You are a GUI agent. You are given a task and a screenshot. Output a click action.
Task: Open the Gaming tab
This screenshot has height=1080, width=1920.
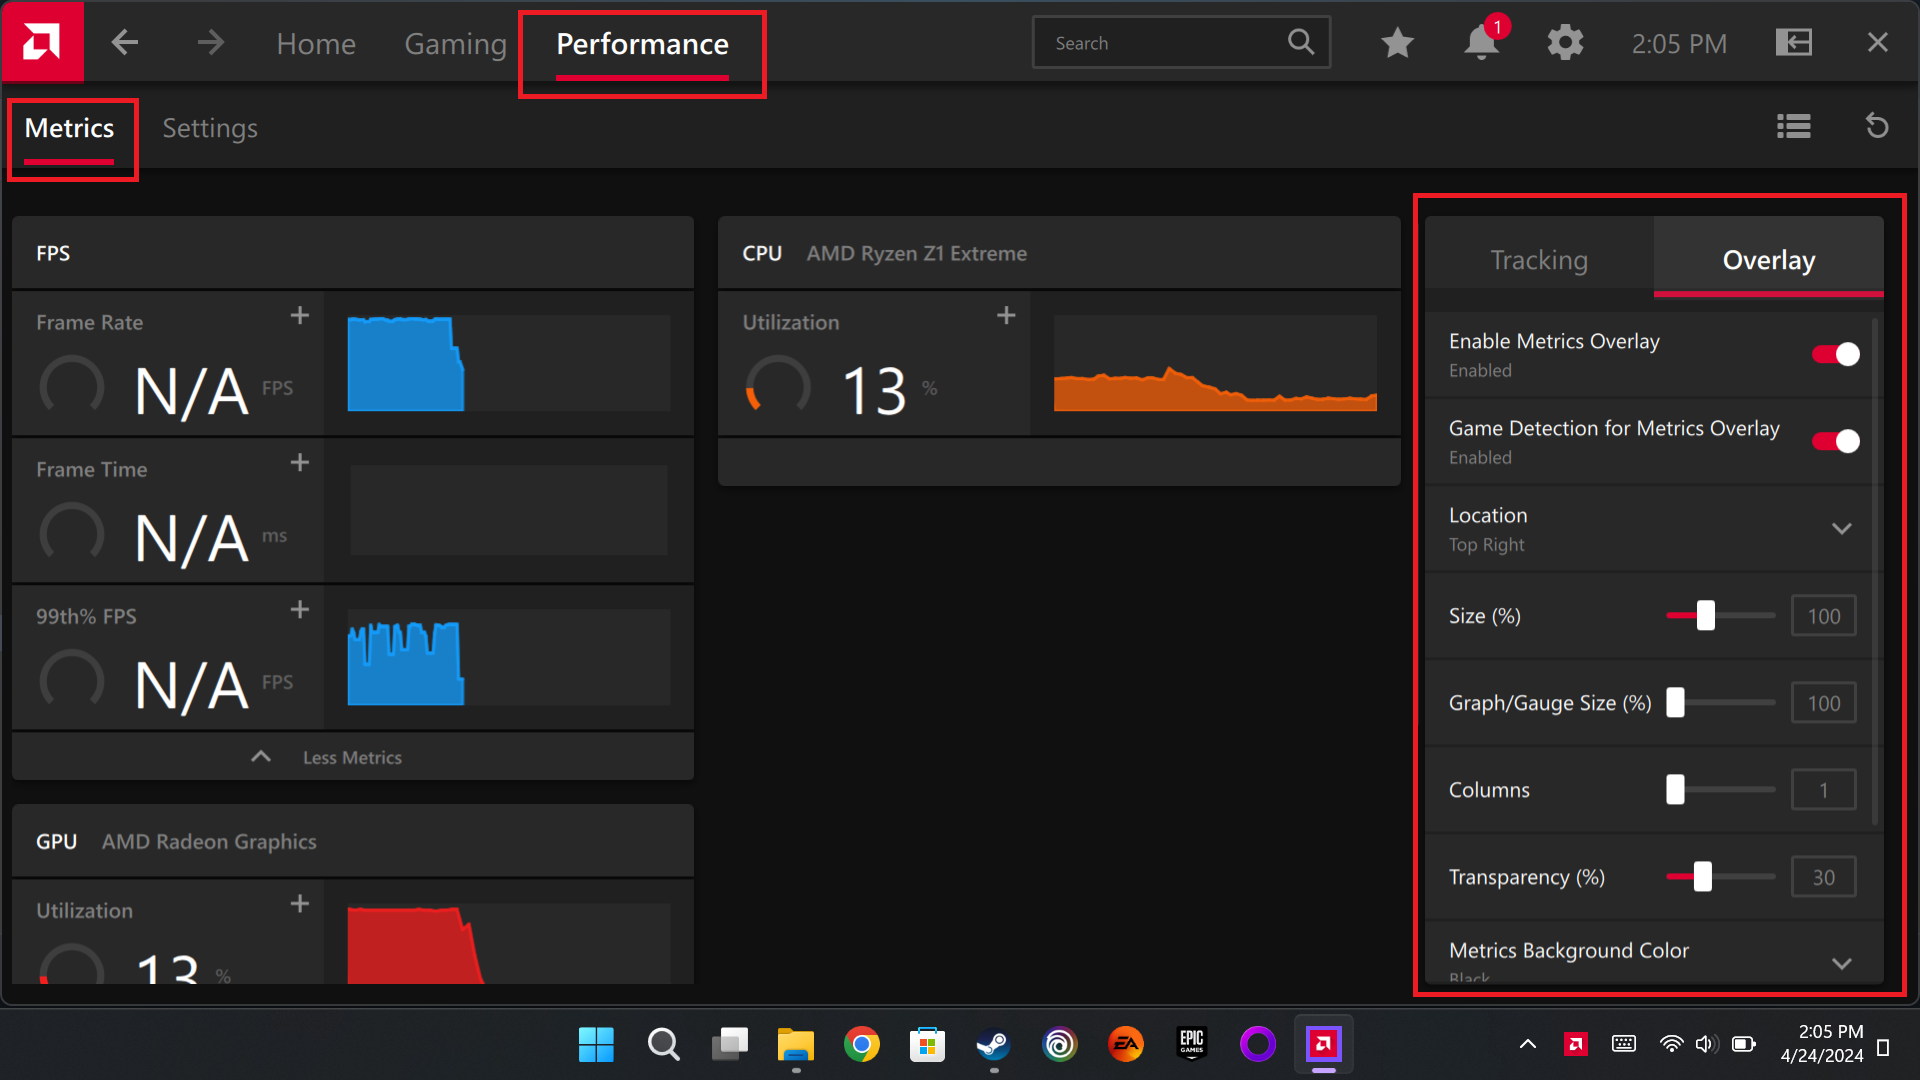tap(455, 44)
